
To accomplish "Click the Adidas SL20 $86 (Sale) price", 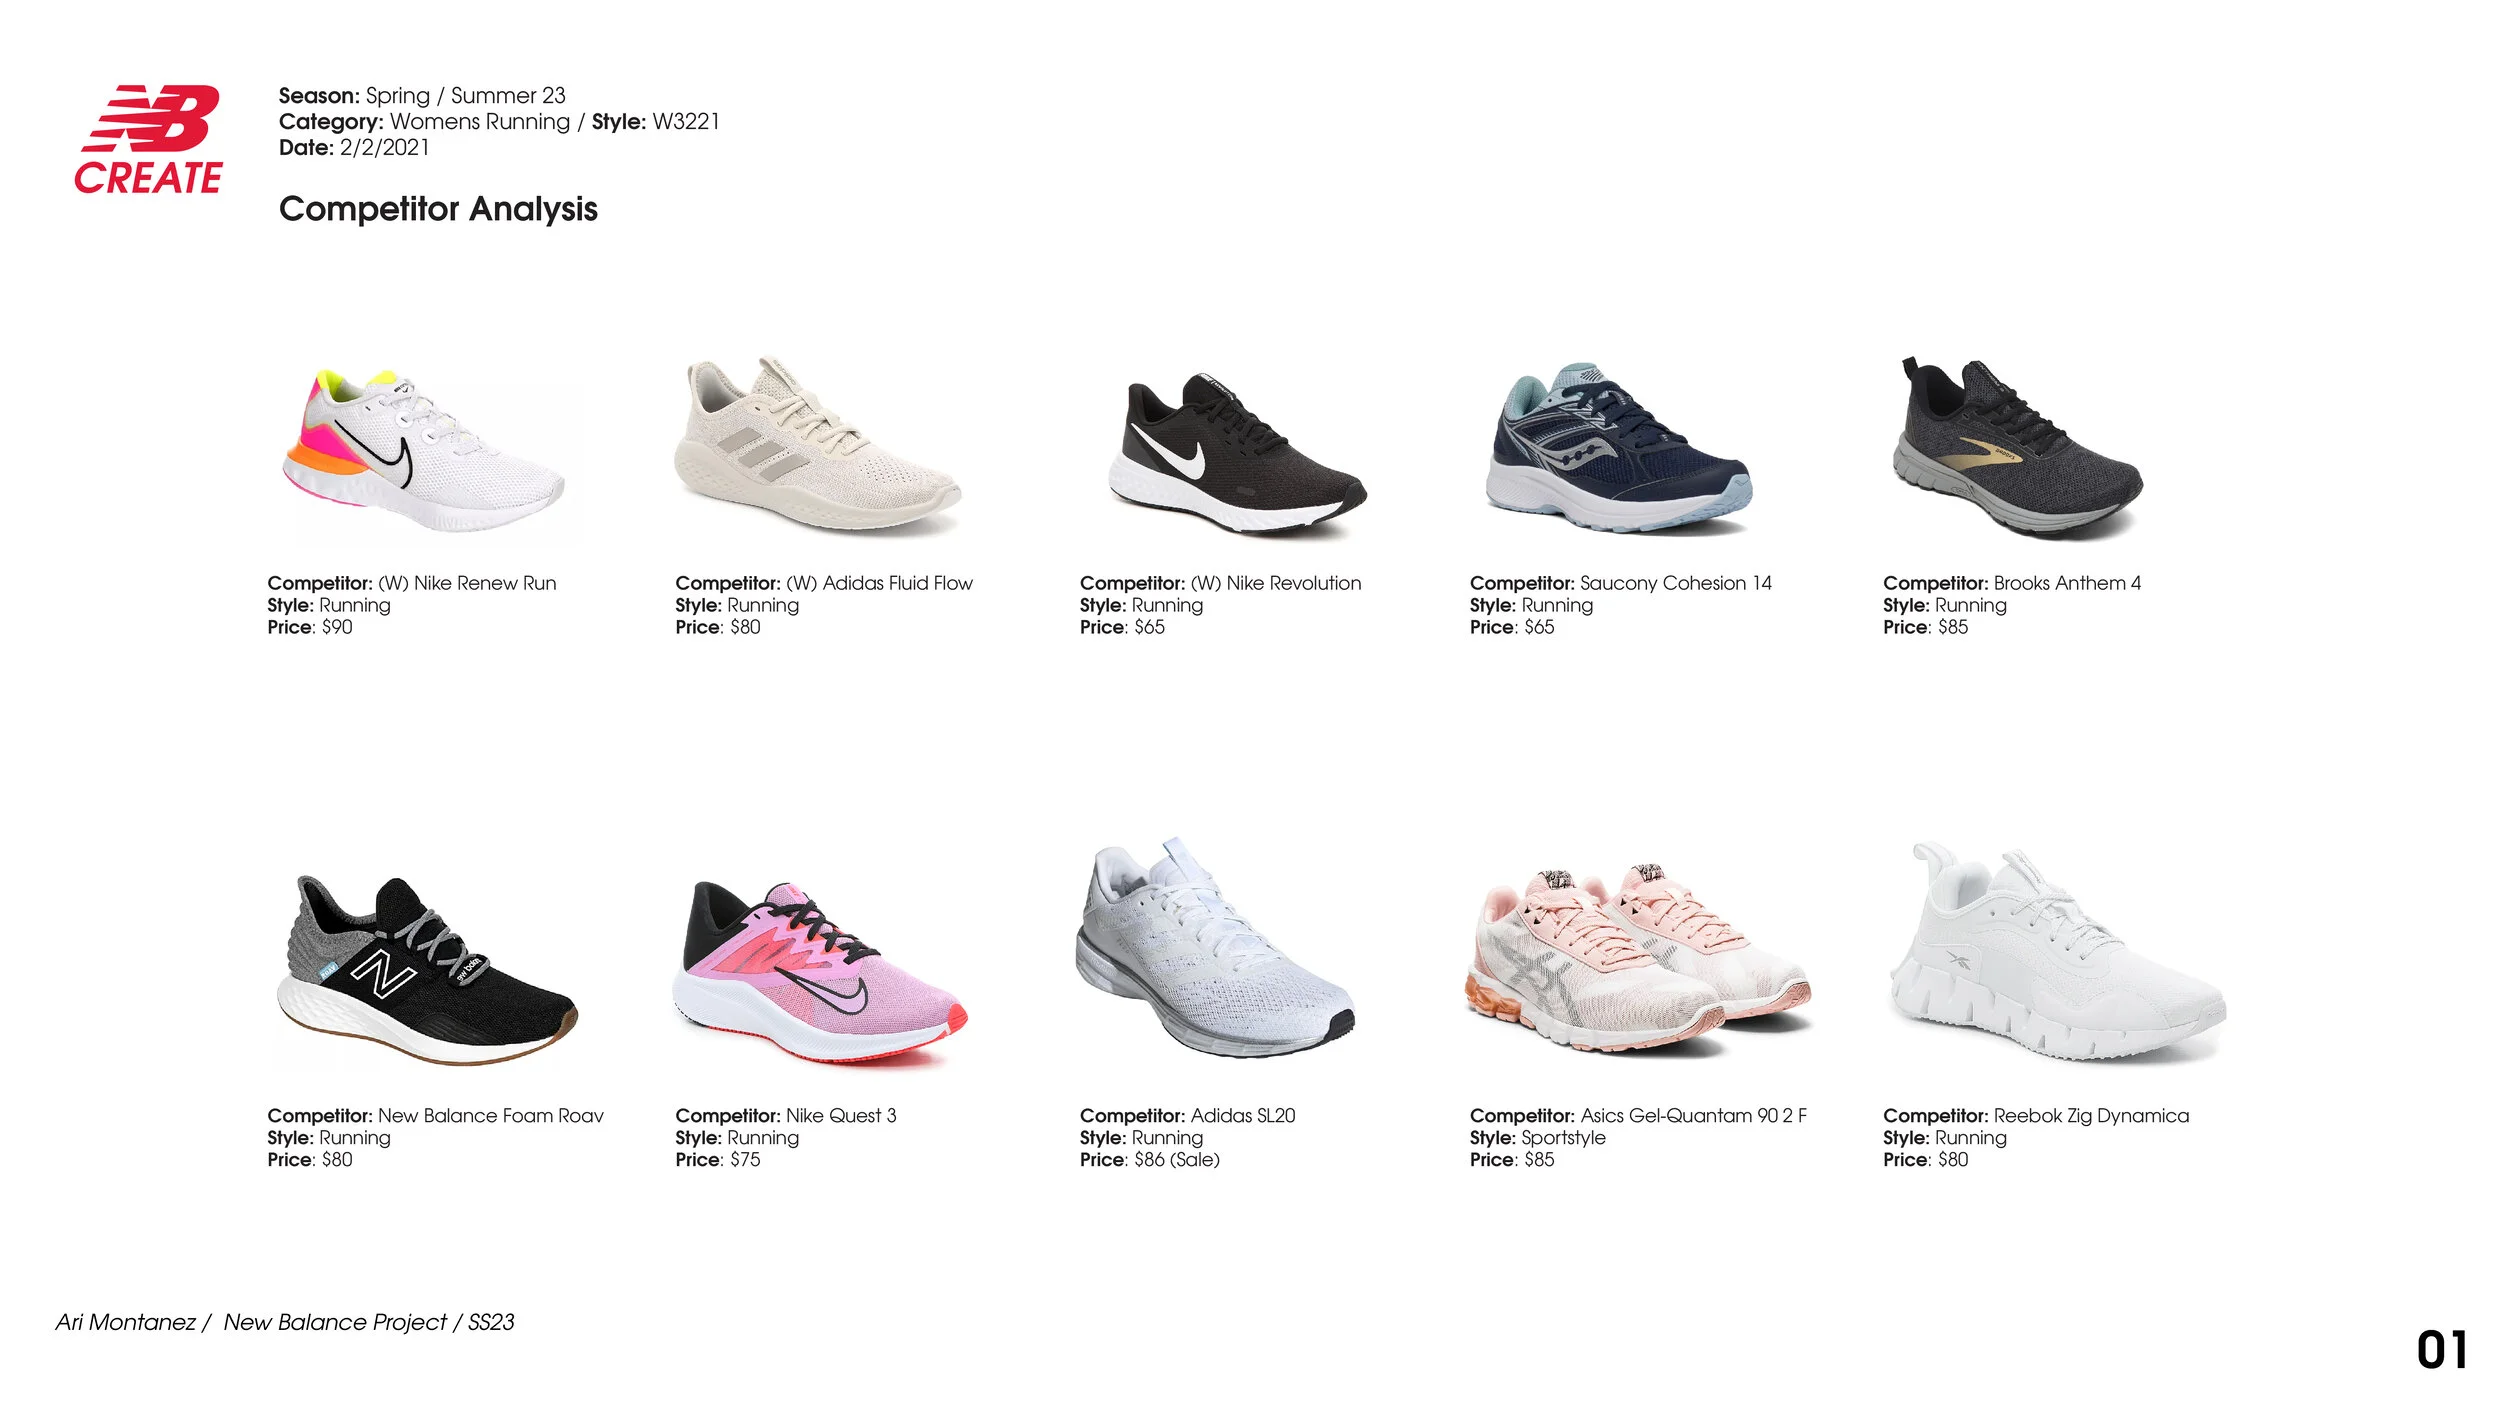I will [1150, 1160].
